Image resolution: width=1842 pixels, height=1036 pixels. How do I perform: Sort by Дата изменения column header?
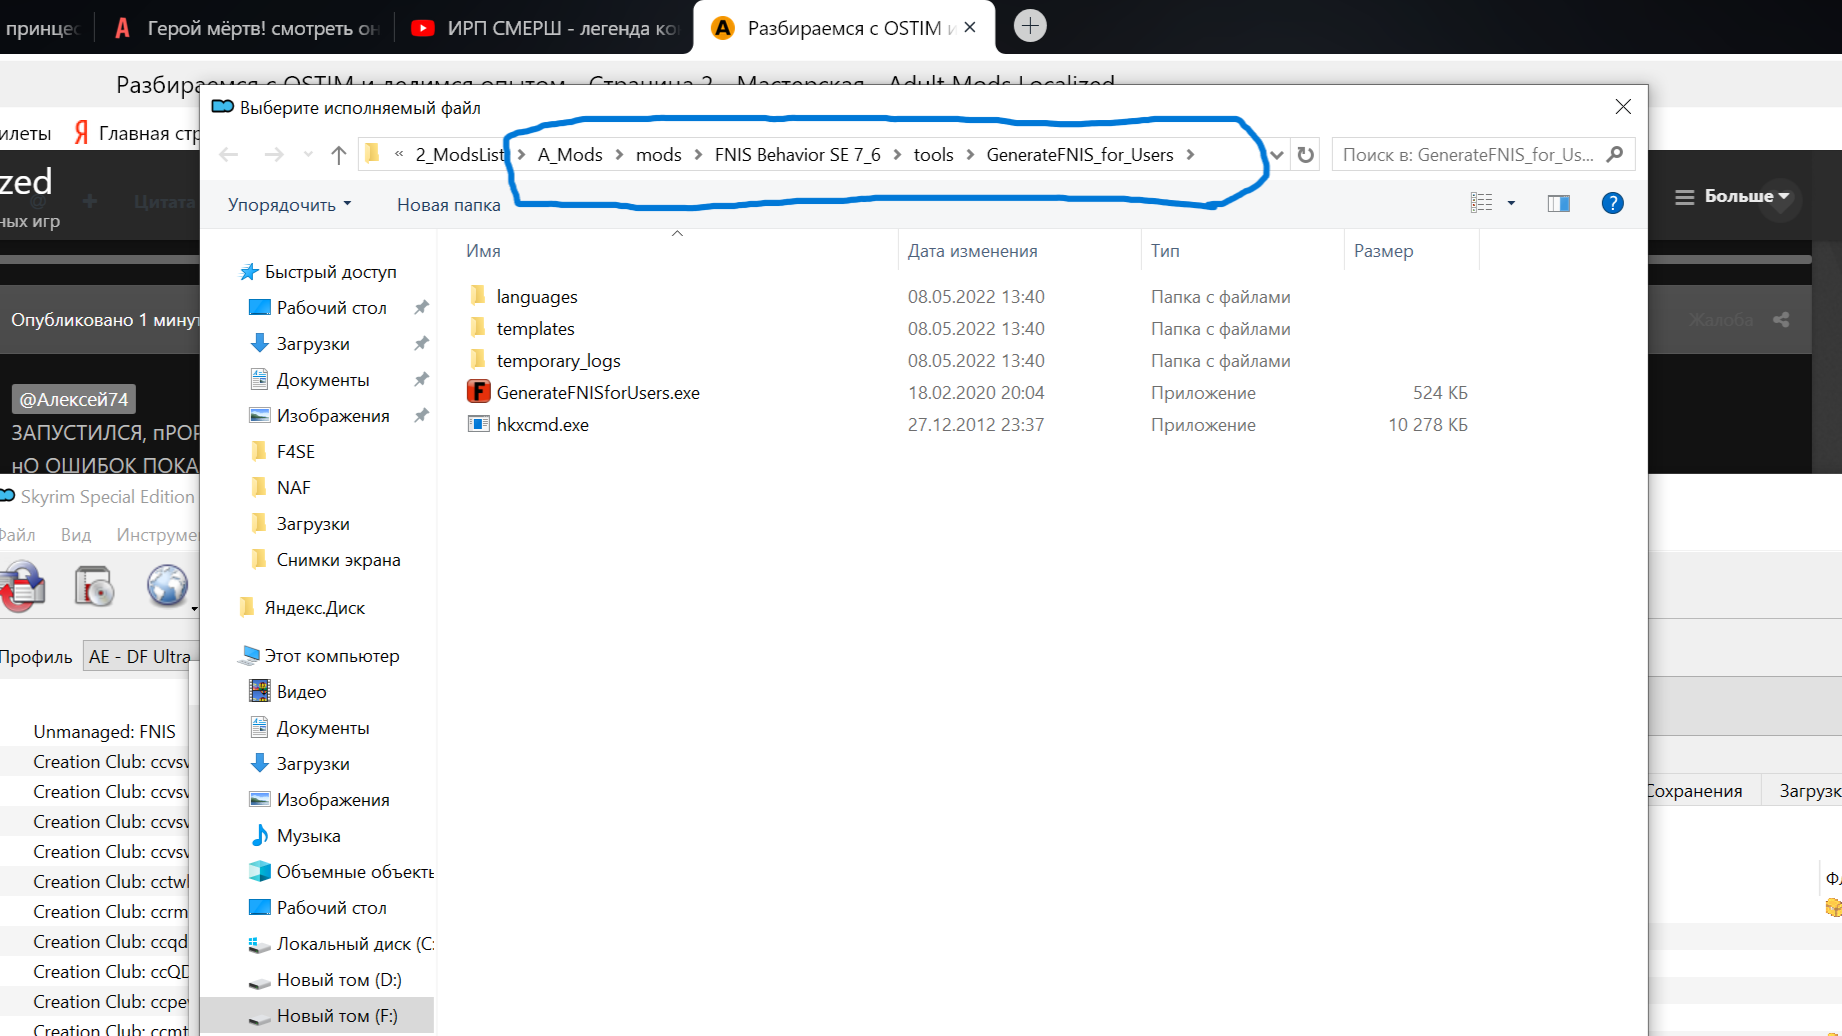click(972, 251)
